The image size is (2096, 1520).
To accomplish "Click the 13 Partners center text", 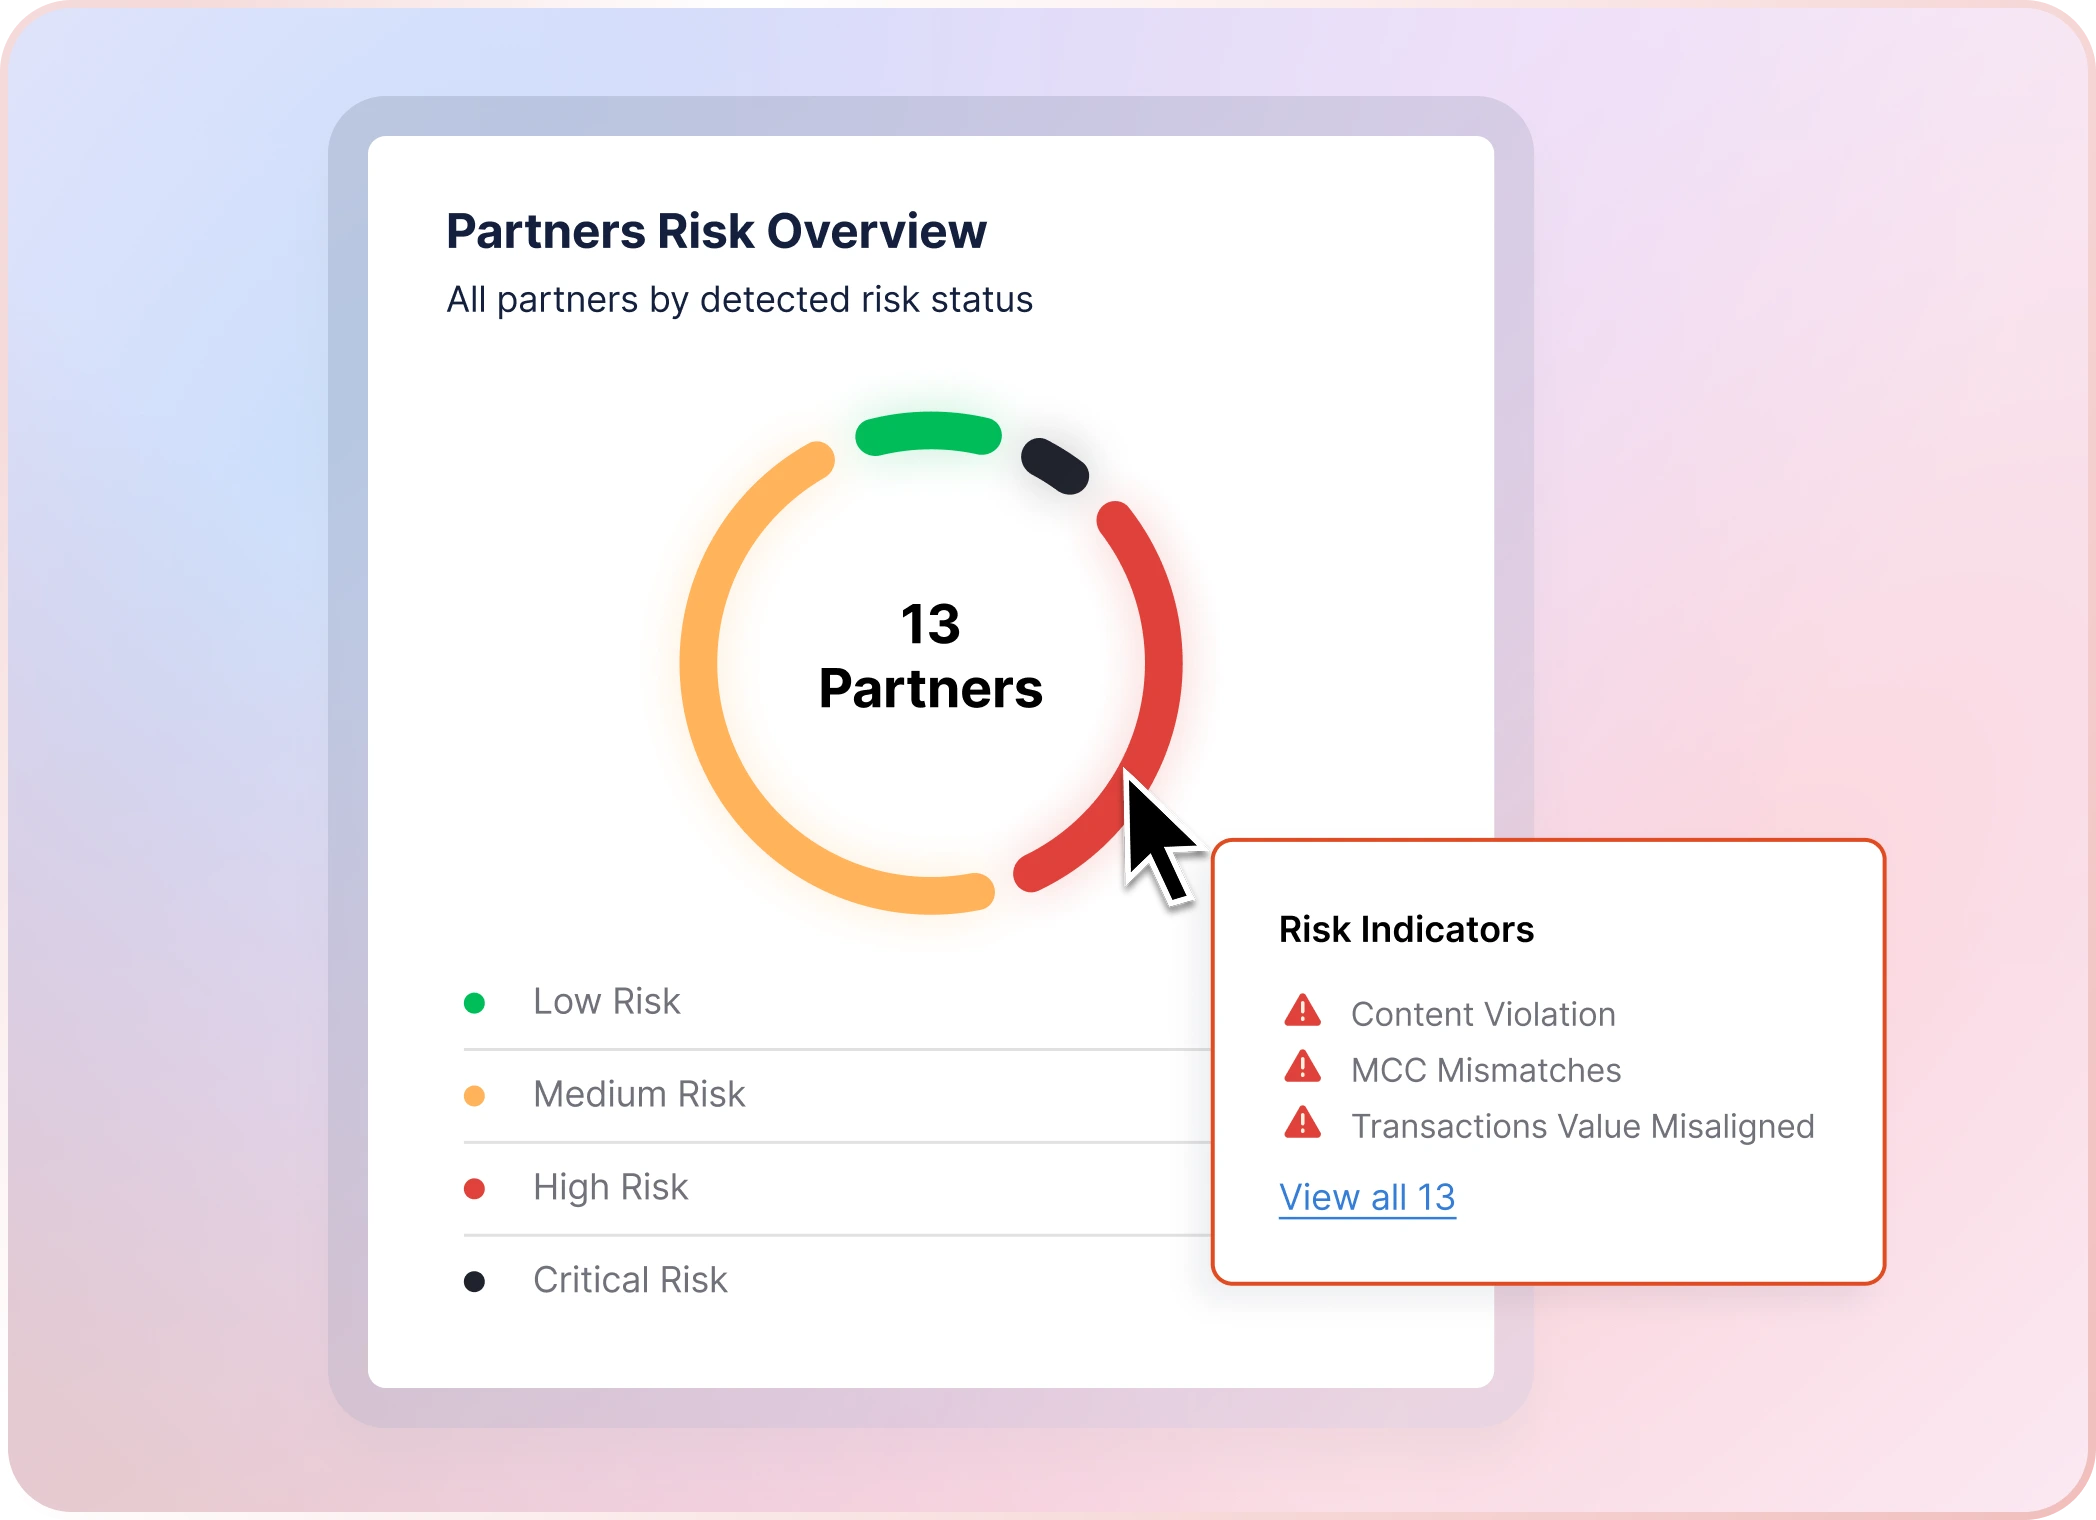I will tap(930, 657).
